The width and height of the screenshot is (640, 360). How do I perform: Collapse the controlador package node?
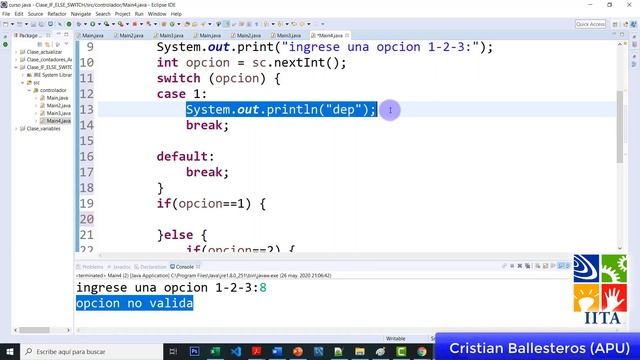pos(29,90)
